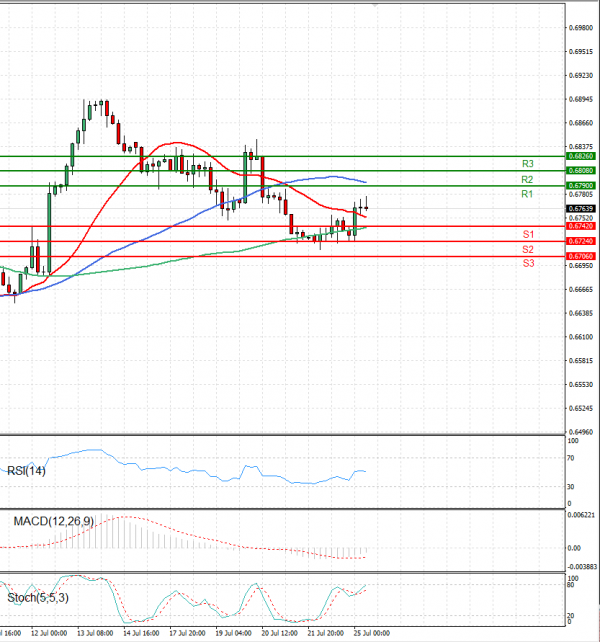The image size is (600, 642).
Task: Select the 0.67060 red price tag
Action: coord(580,256)
